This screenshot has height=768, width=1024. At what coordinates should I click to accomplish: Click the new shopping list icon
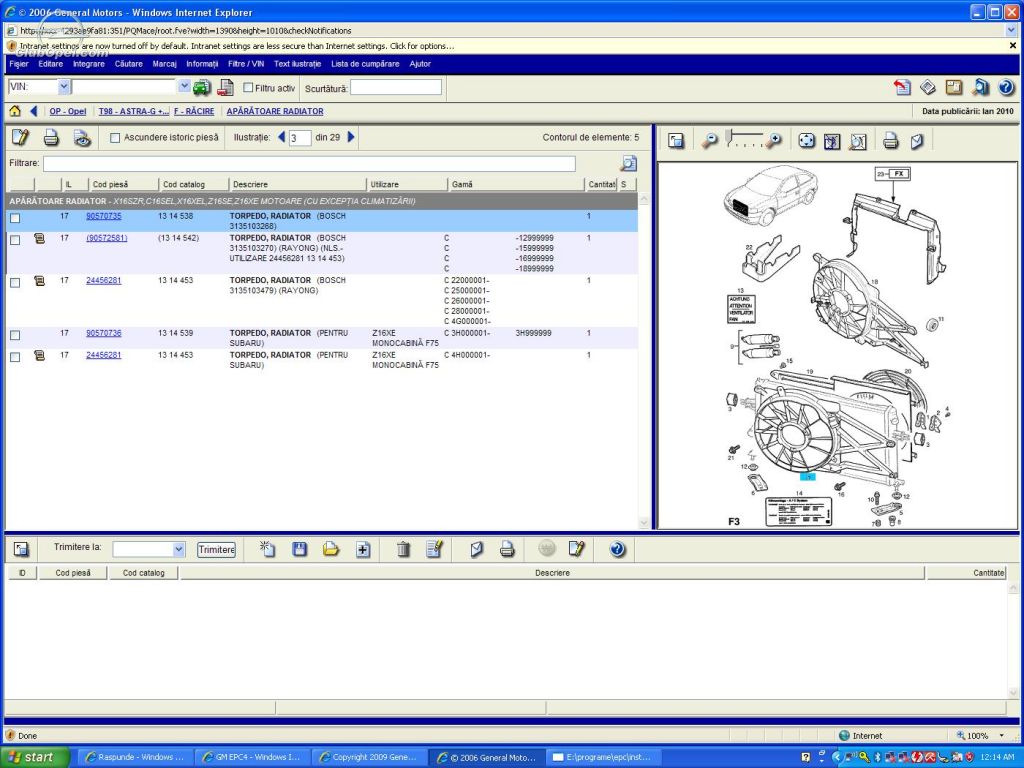click(267, 549)
